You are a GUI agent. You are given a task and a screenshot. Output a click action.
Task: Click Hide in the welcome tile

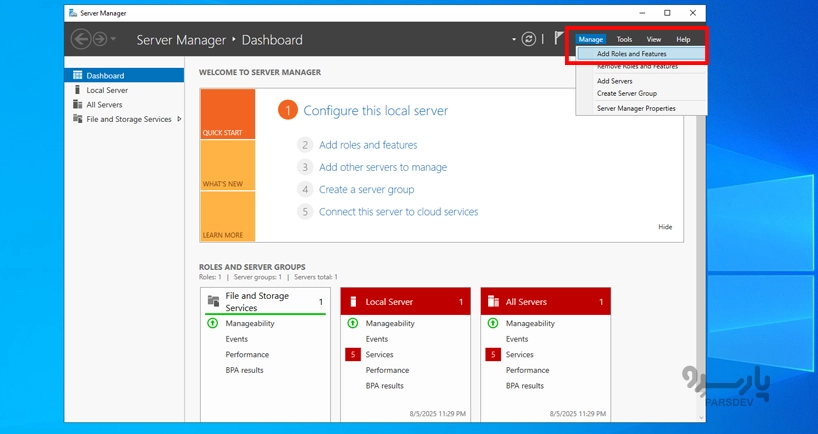point(665,227)
